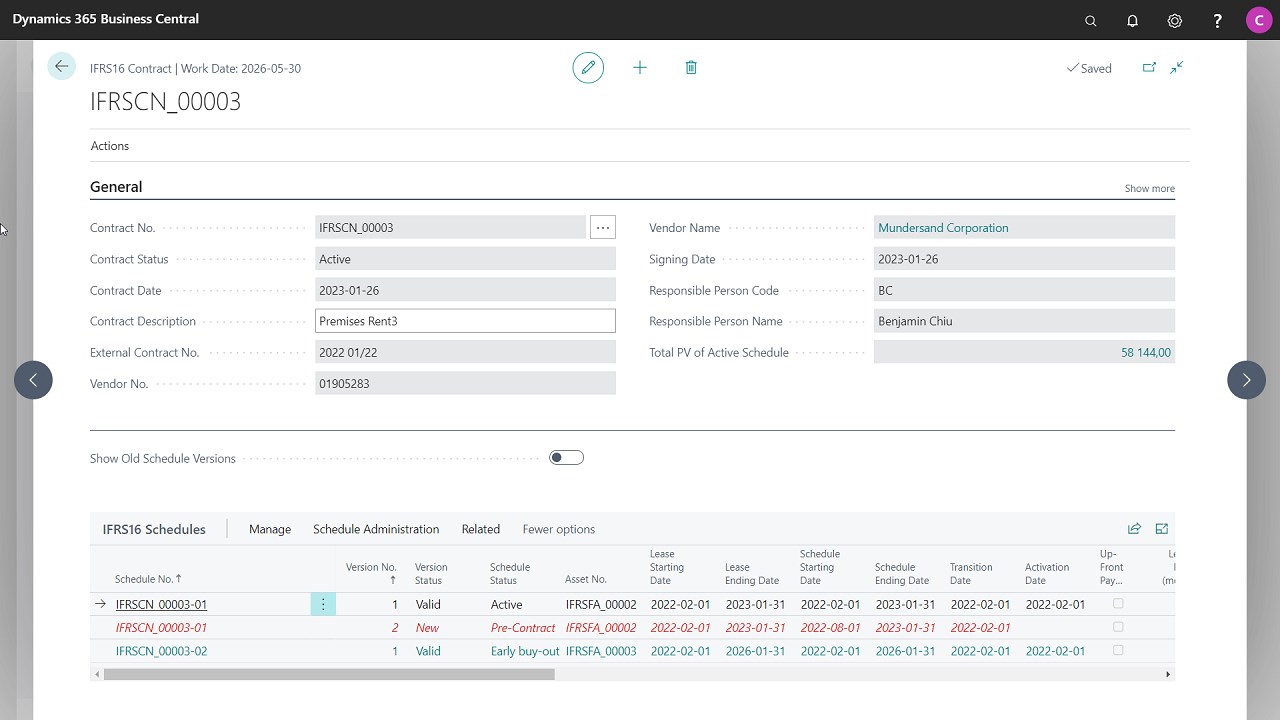1280x720 pixels.
Task: Open row options for IFRSCN_00003-01 Valid
Action: [323, 604]
